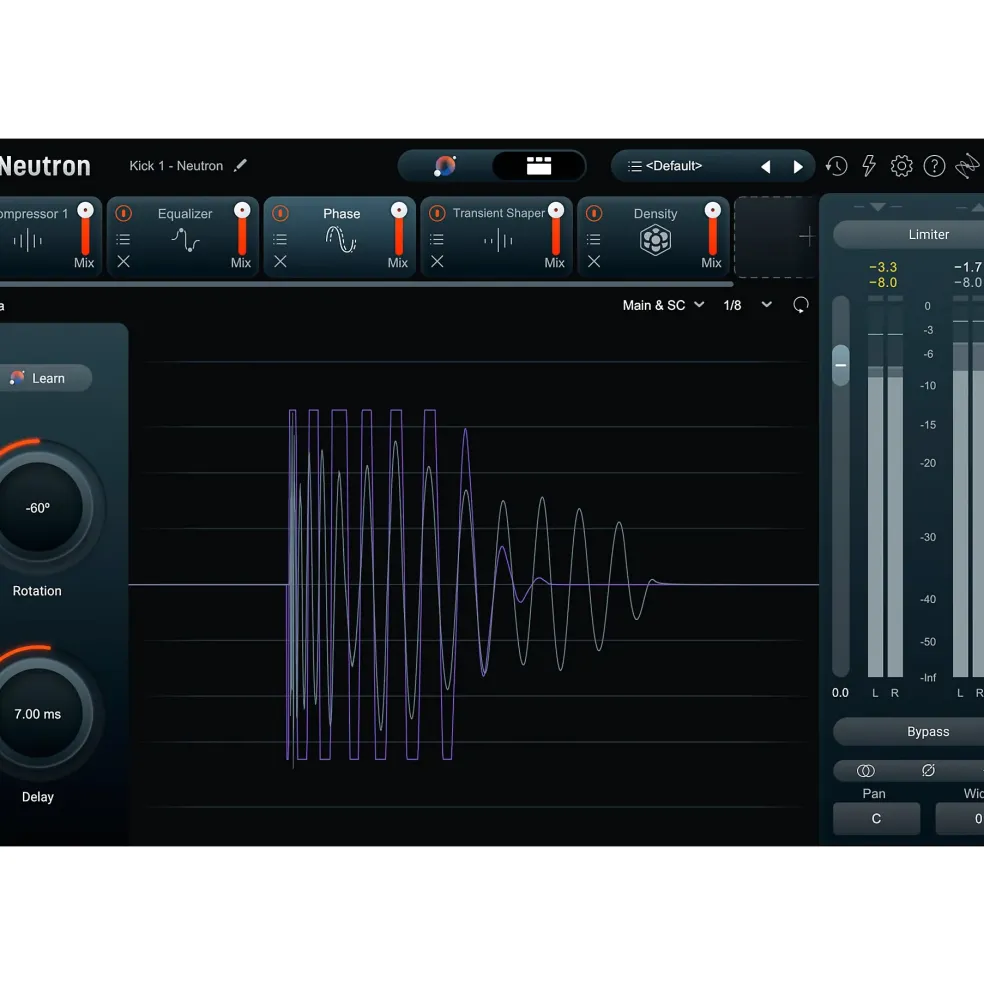Toggle the phase invert icon above Pan
This screenshot has height=985, width=984.
pyautogui.click(x=928, y=771)
